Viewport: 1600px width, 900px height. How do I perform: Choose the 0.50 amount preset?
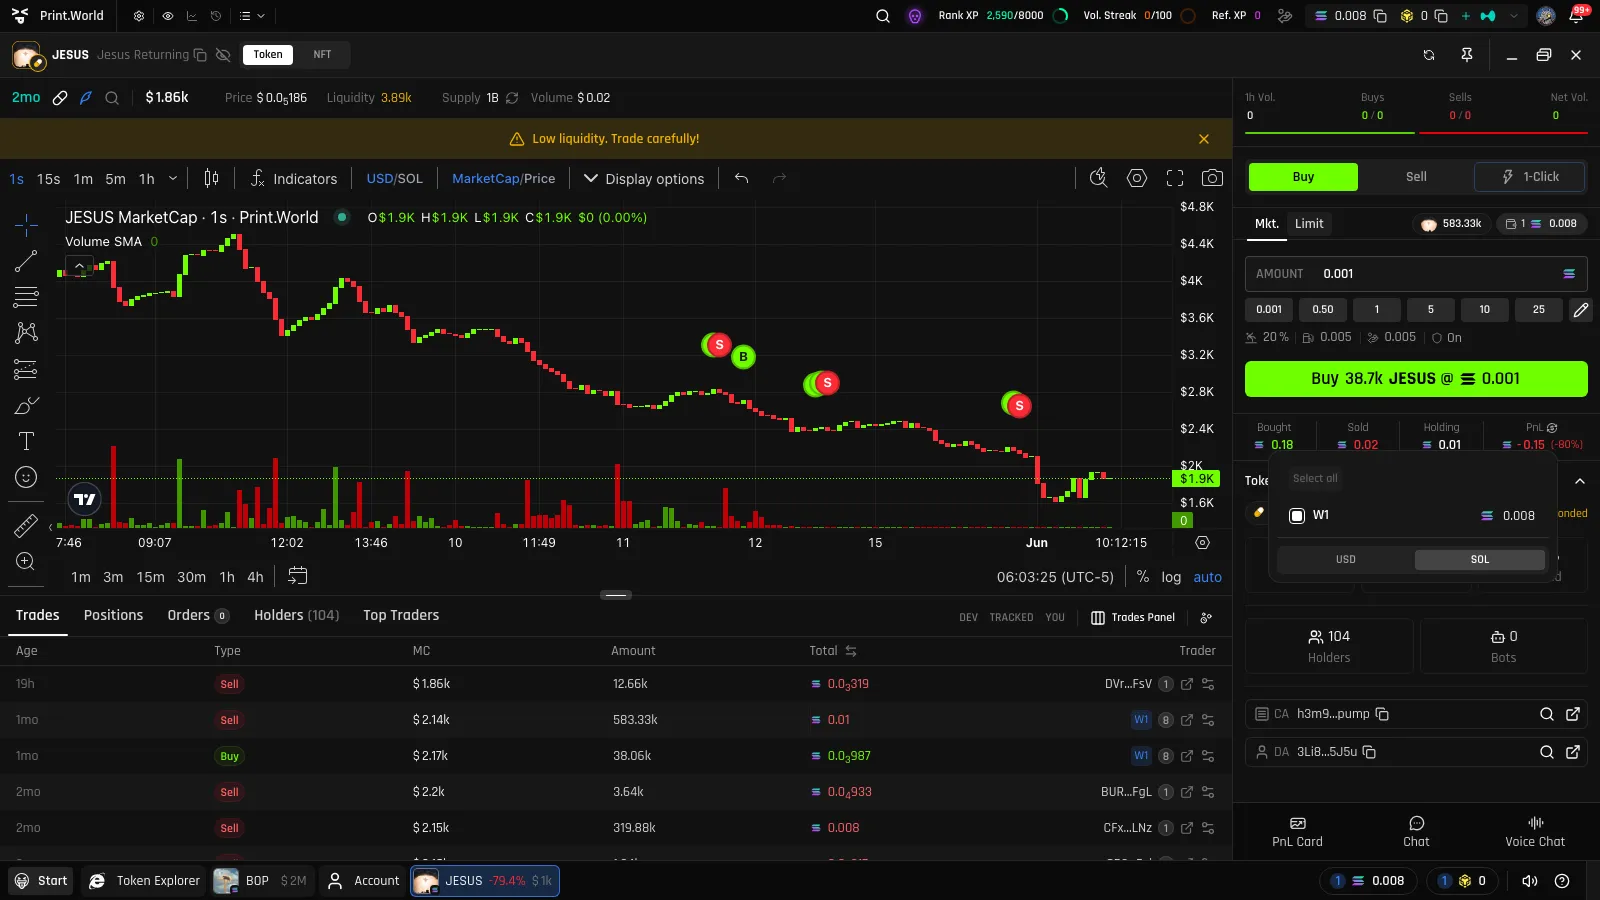(1323, 310)
